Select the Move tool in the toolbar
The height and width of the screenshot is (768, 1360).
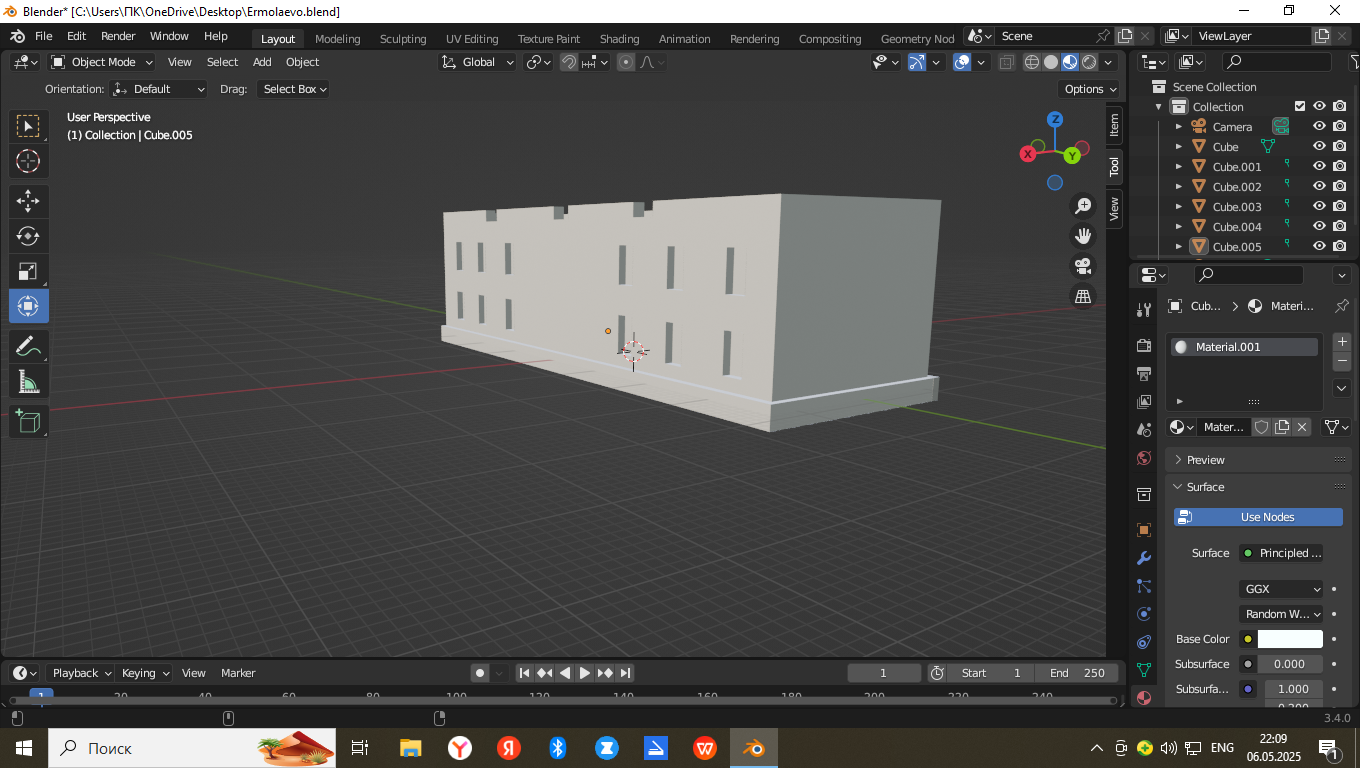[x=28, y=201]
